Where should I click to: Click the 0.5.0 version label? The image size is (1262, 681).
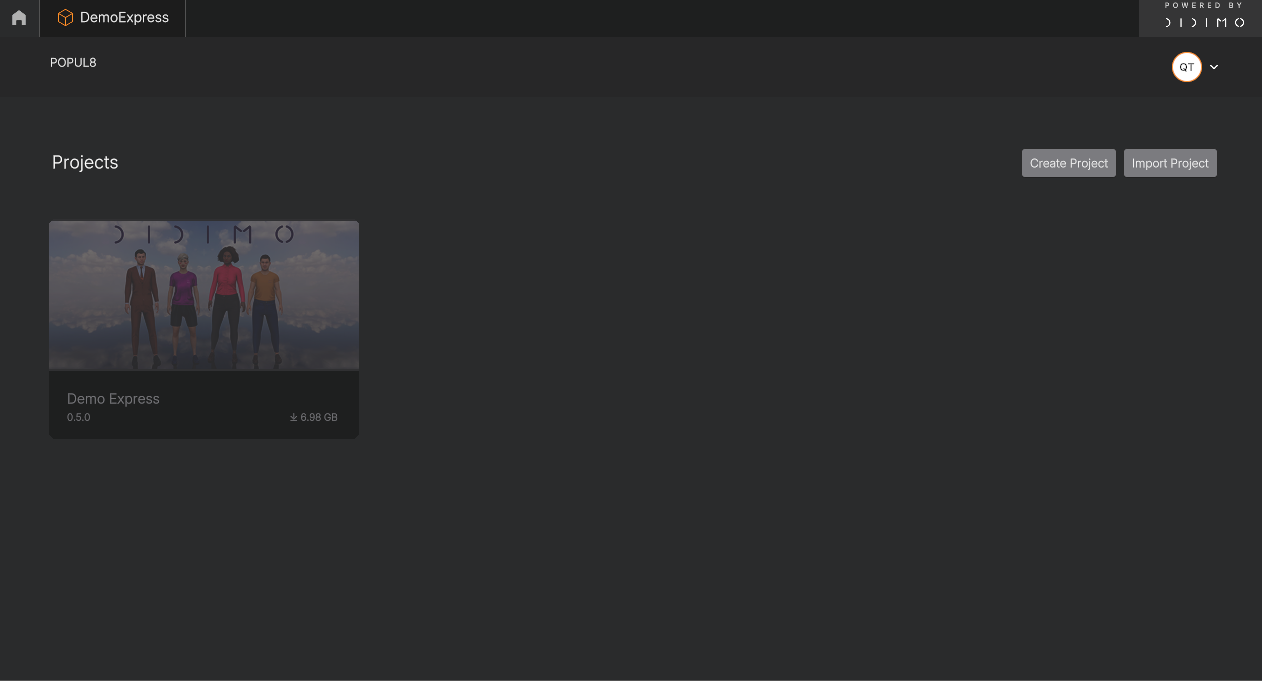click(78, 417)
